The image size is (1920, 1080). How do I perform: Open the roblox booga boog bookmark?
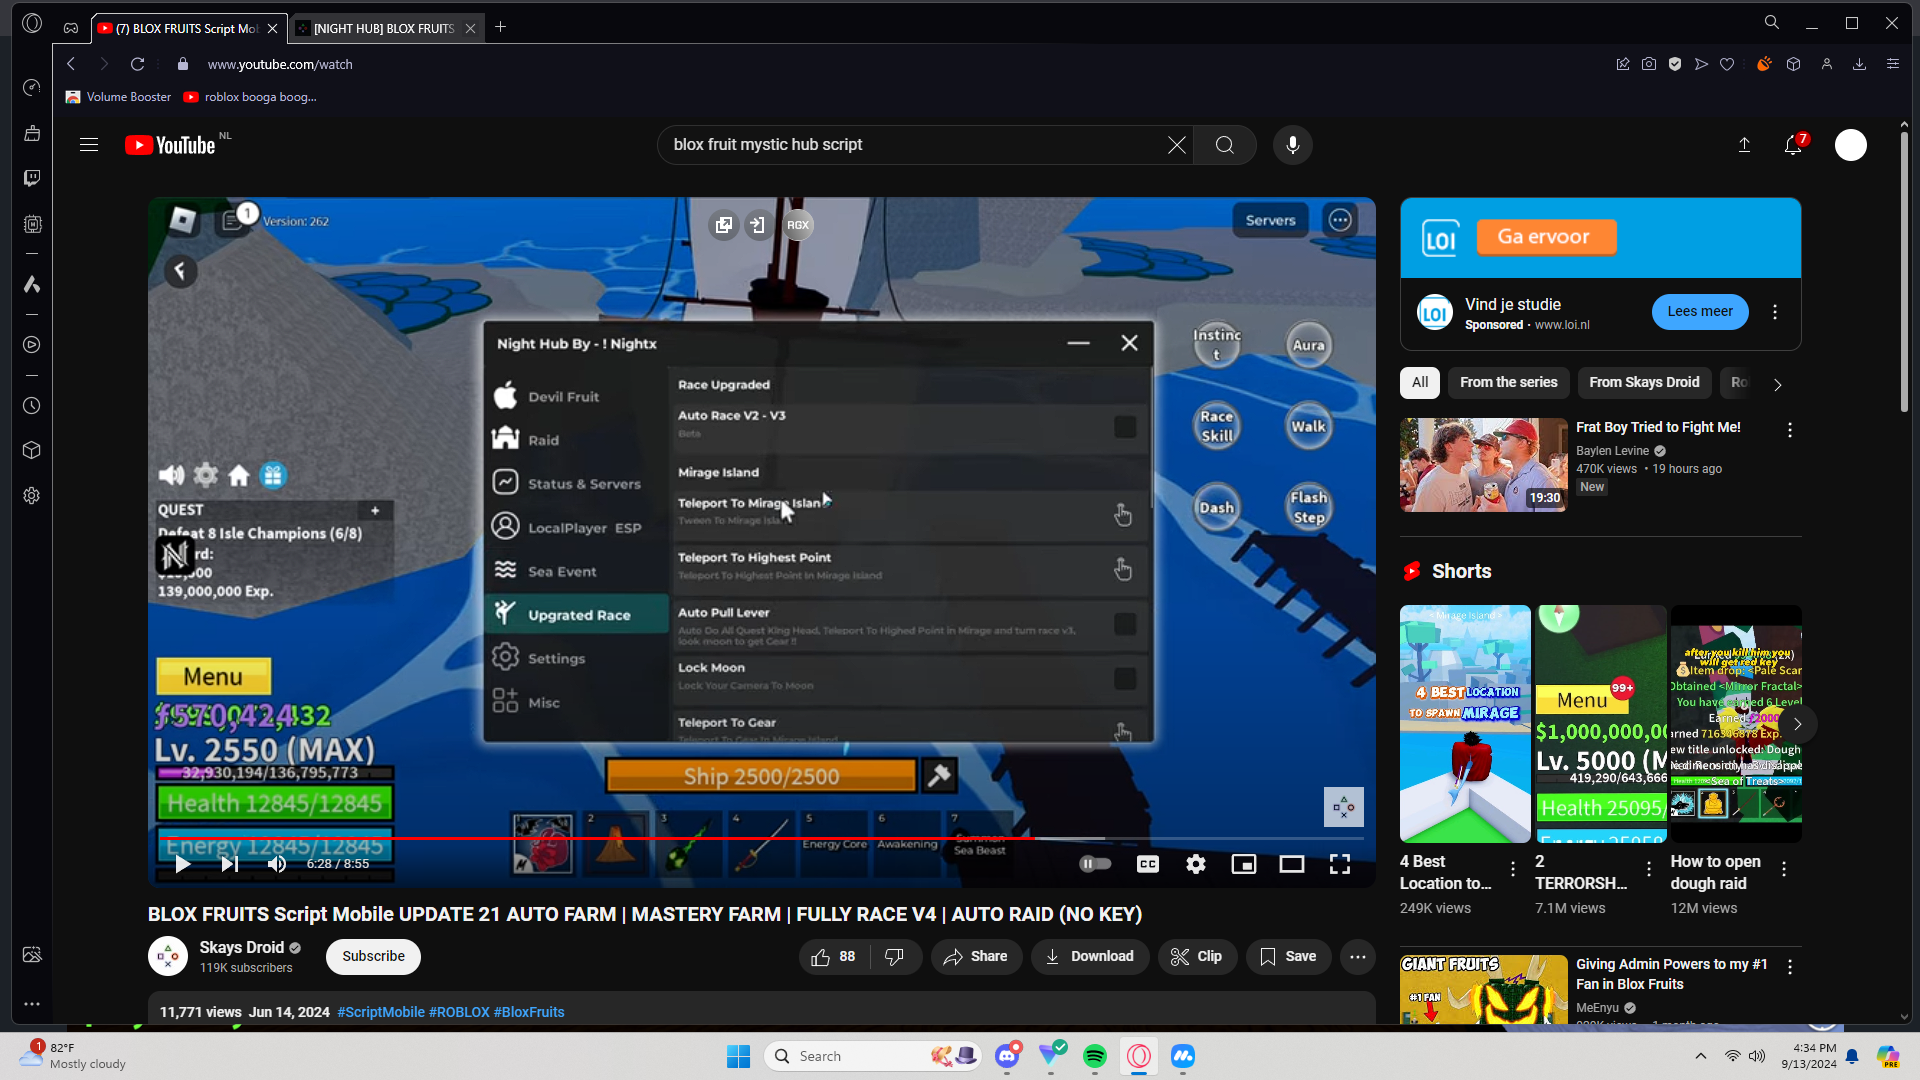point(250,97)
